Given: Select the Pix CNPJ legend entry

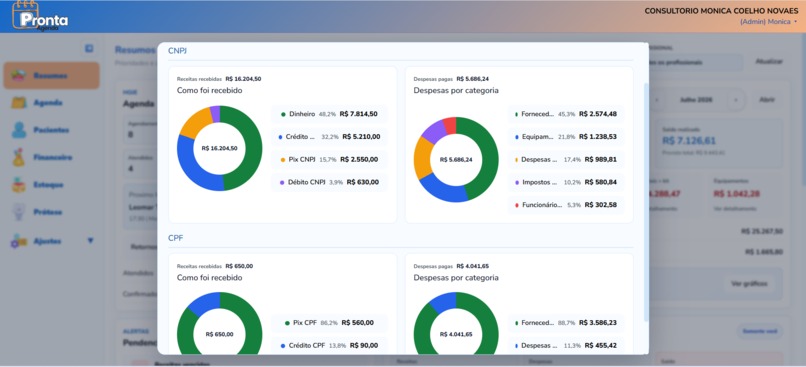Looking at the screenshot, I should click(x=329, y=159).
